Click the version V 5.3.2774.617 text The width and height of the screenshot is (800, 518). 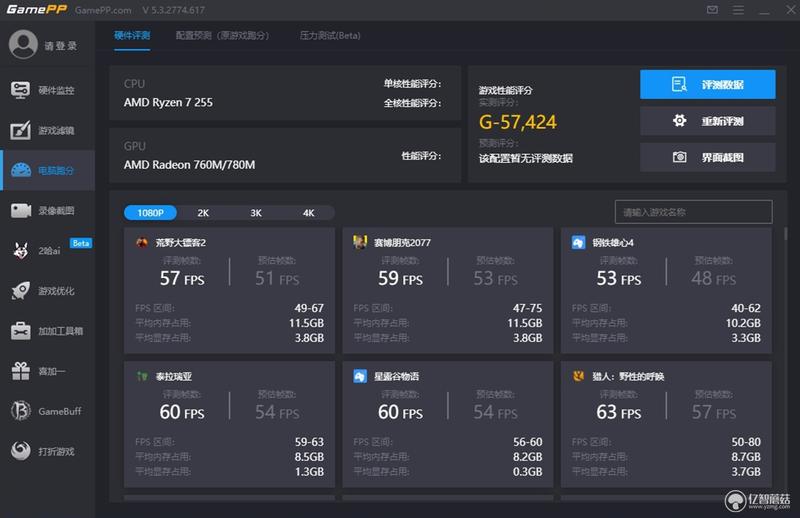click(x=173, y=10)
